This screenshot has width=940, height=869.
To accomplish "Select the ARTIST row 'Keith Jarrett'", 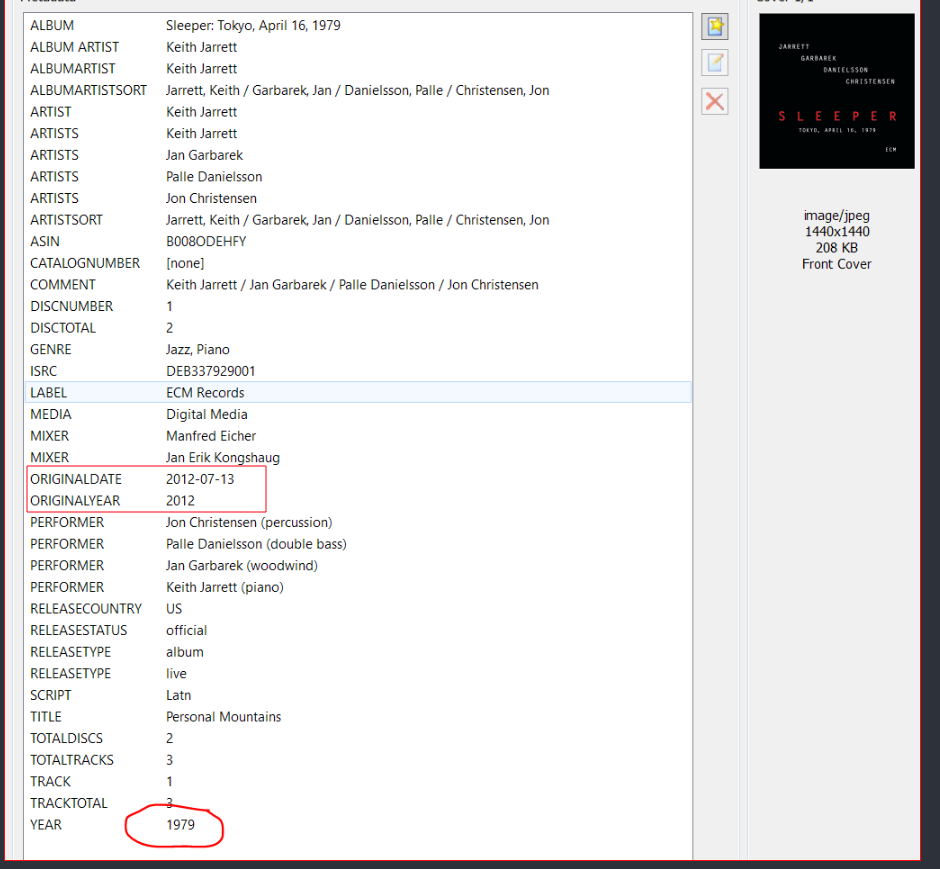I will click(358, 112).
